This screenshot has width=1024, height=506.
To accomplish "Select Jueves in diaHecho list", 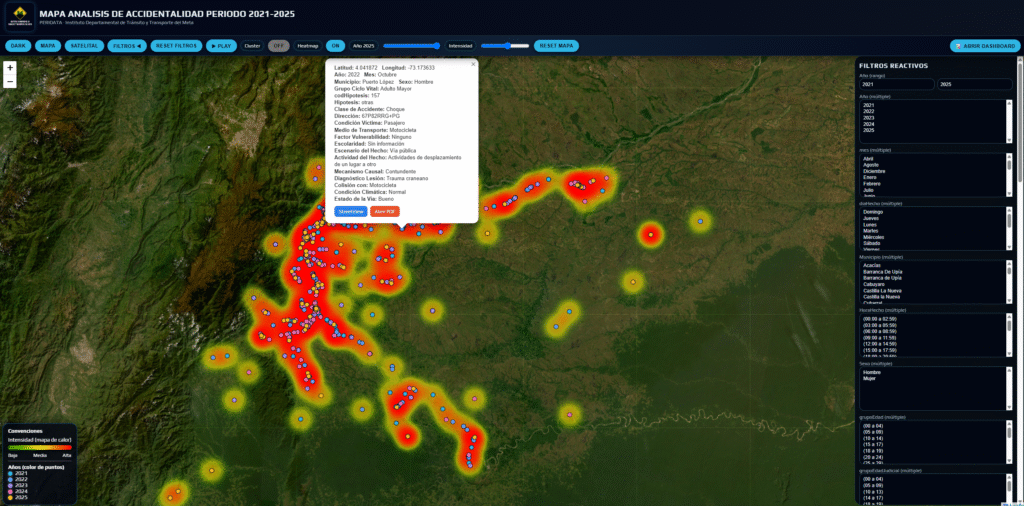I will tap(933, 219).
